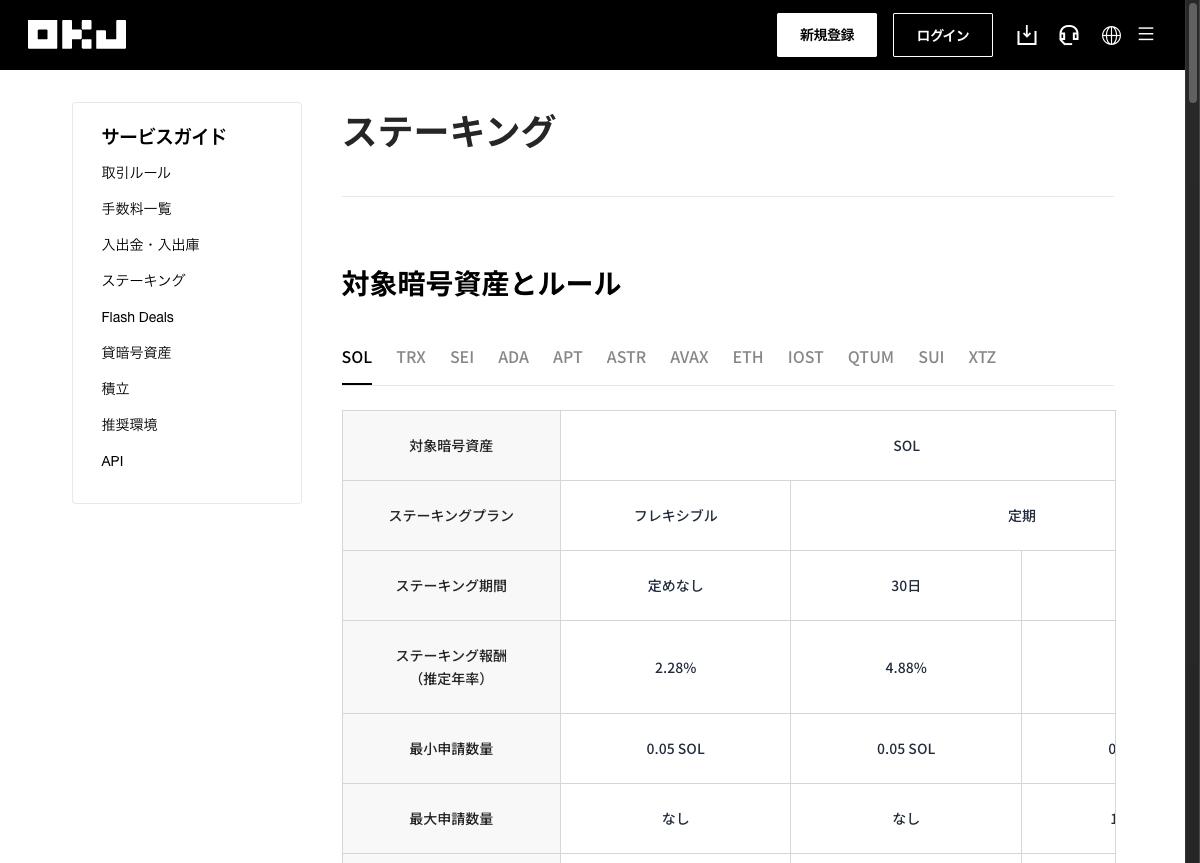Open 貸暗号資産 sidebar link
Screen dimensions: 1200x863
[136, 353]
